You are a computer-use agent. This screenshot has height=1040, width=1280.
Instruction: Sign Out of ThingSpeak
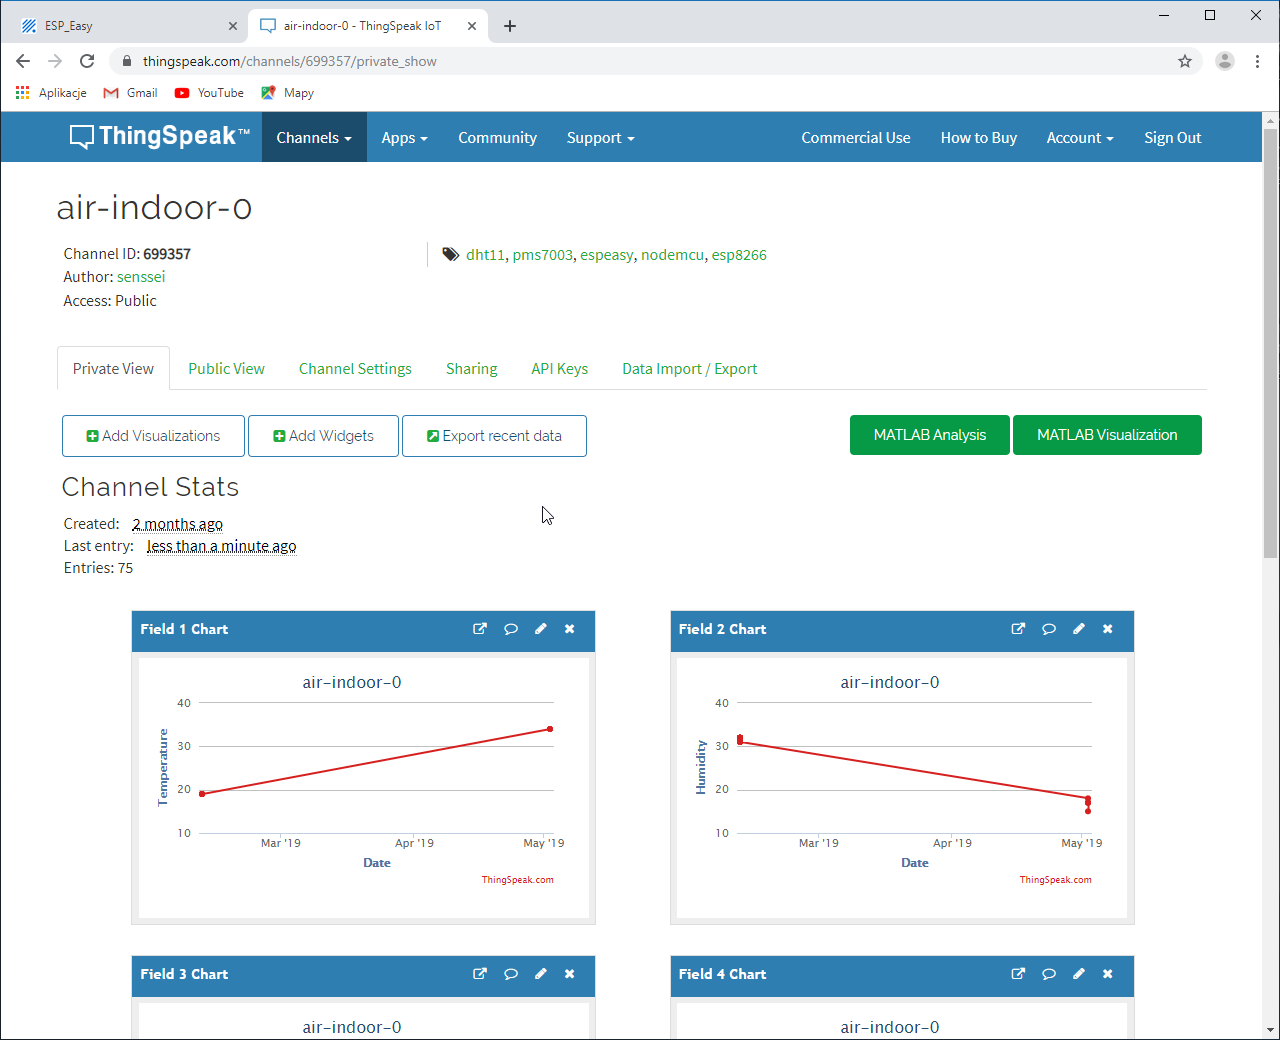(1173, 138)
